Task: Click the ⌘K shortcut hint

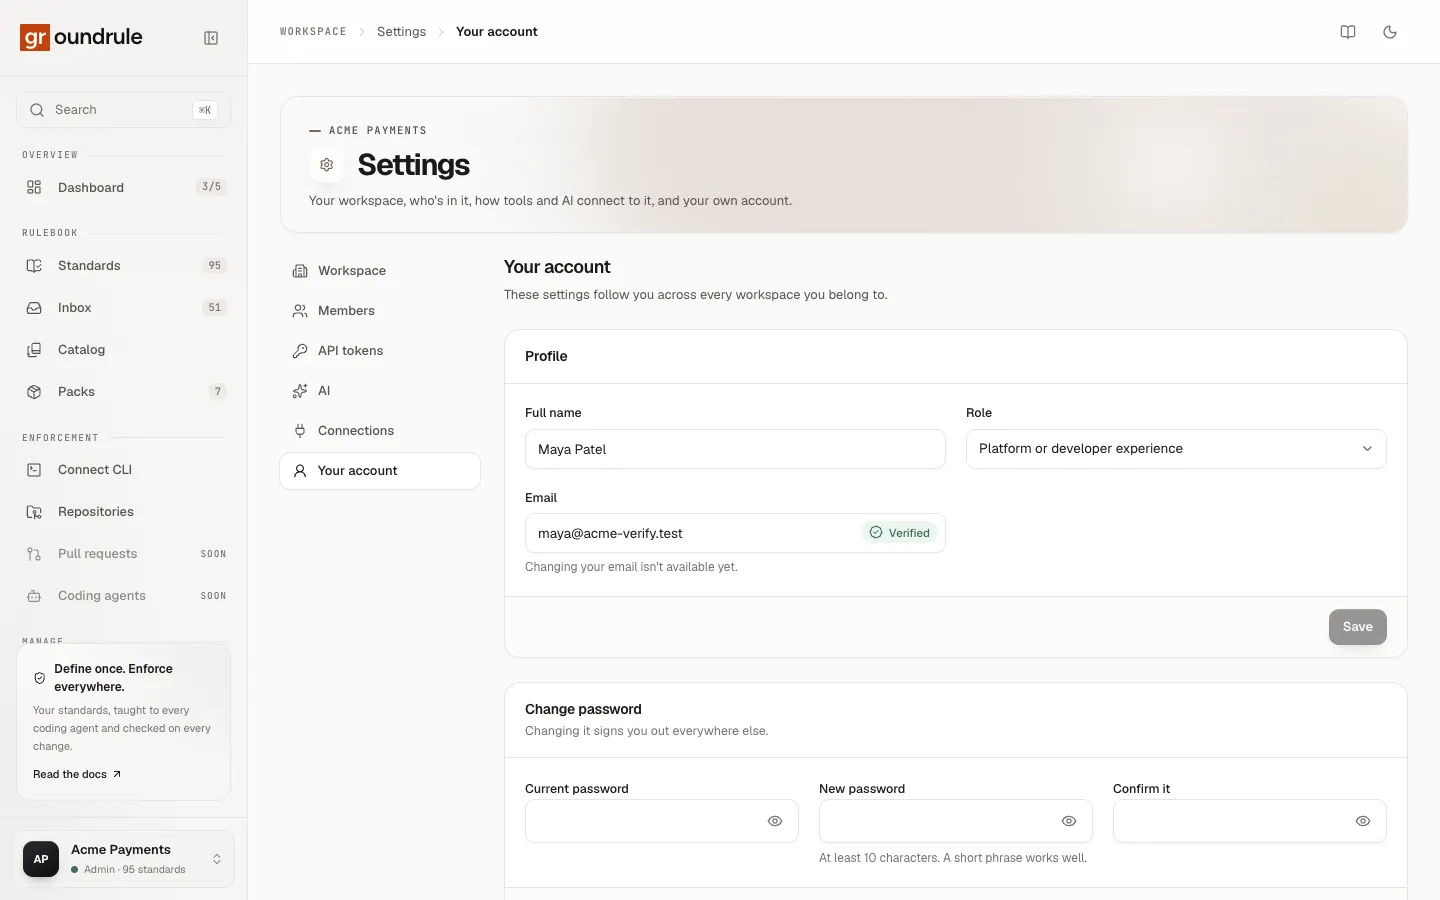Action: click(x=205, y=110)
